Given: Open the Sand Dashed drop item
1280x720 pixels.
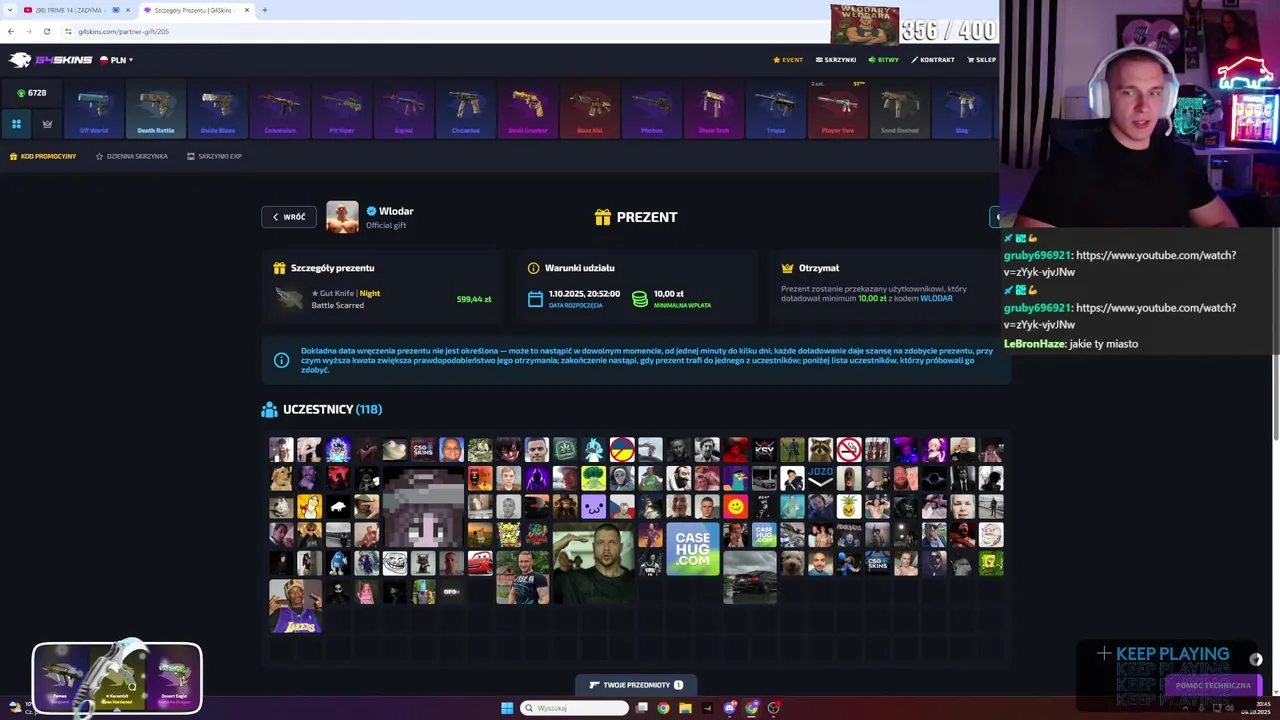Looking at the screenshot, I should (x=900, y=110).
